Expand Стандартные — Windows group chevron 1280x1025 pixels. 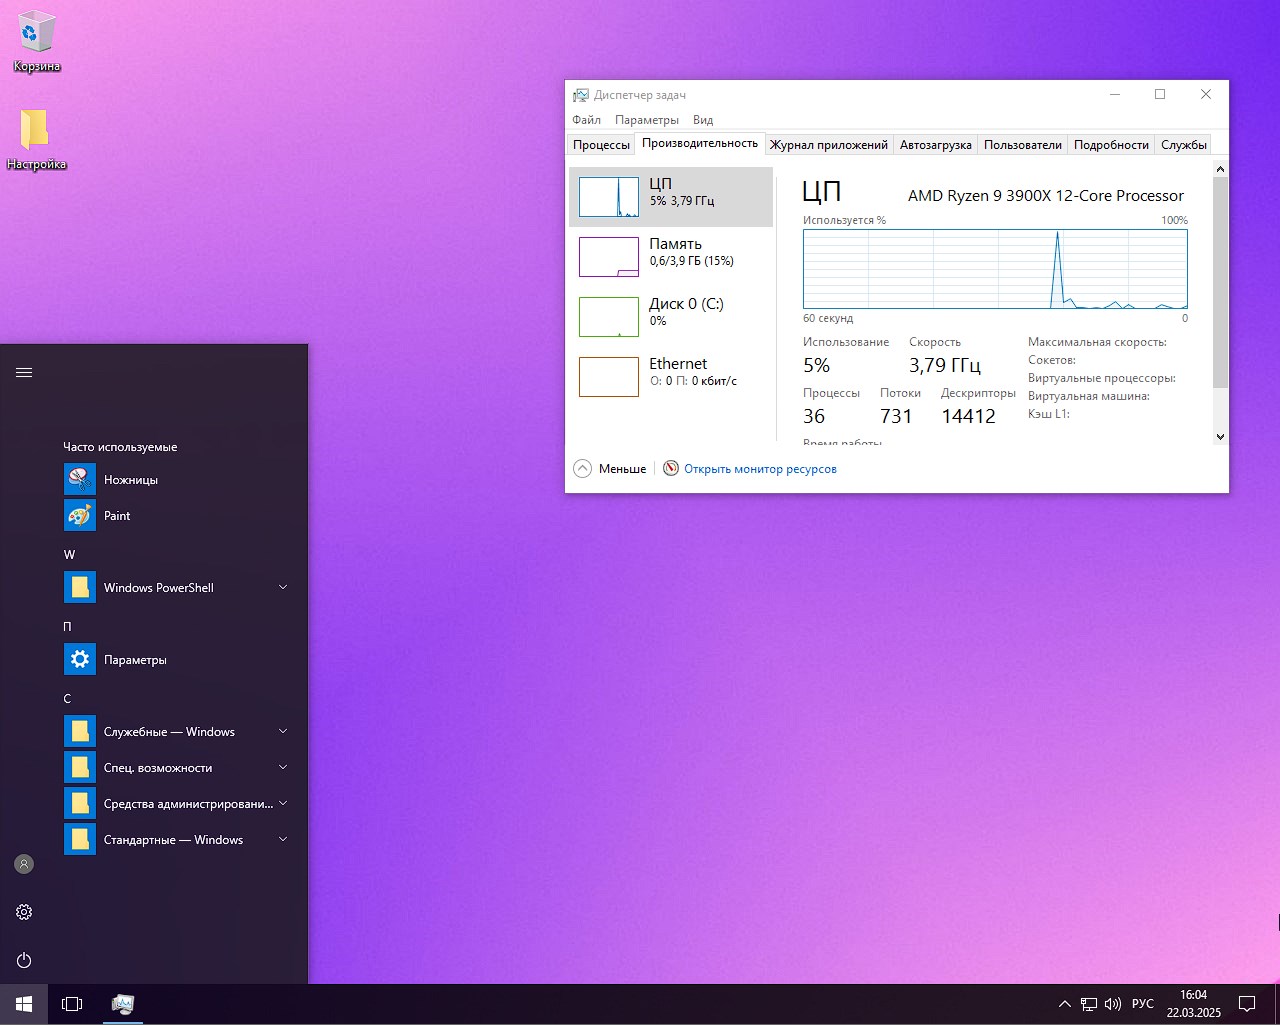(283, 839)
